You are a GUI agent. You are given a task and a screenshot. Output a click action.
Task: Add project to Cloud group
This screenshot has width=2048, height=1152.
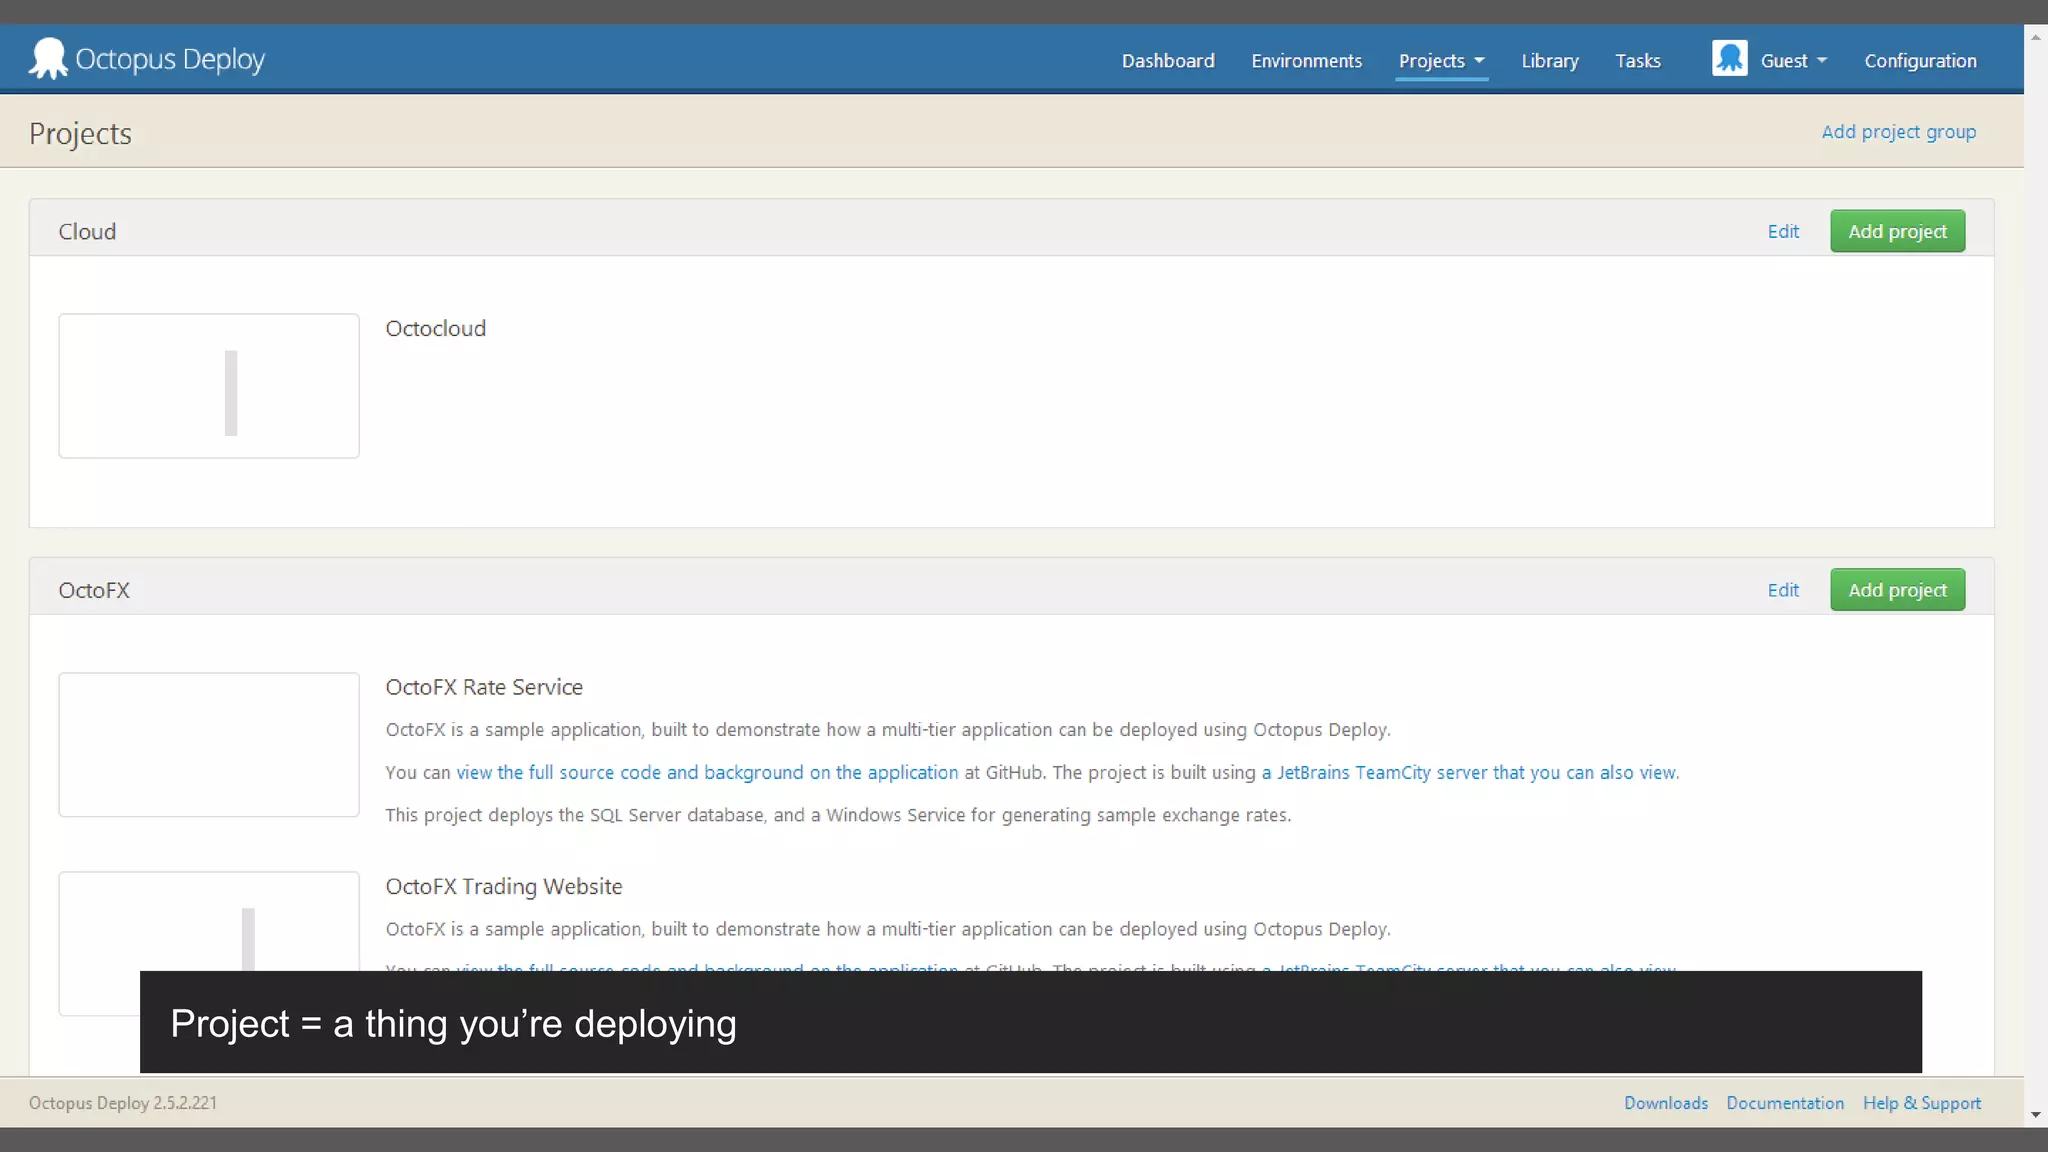(1897, 232)
